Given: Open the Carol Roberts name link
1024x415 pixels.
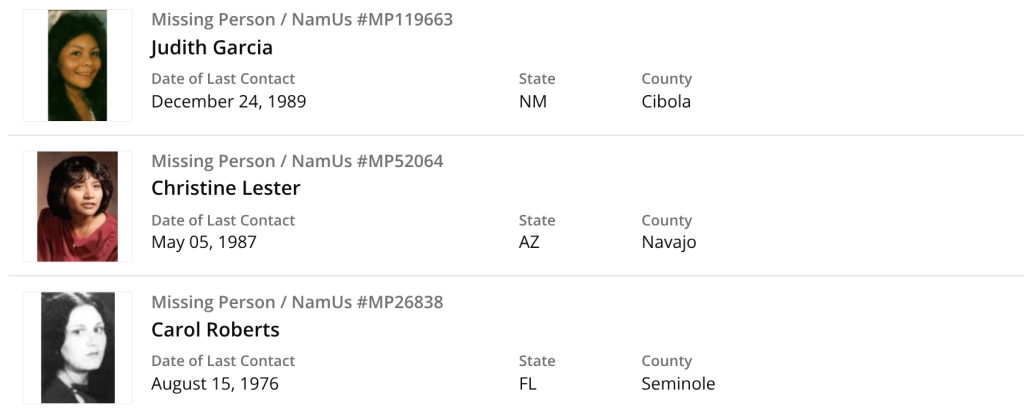Looking at the screenshot, I should 215,329.
